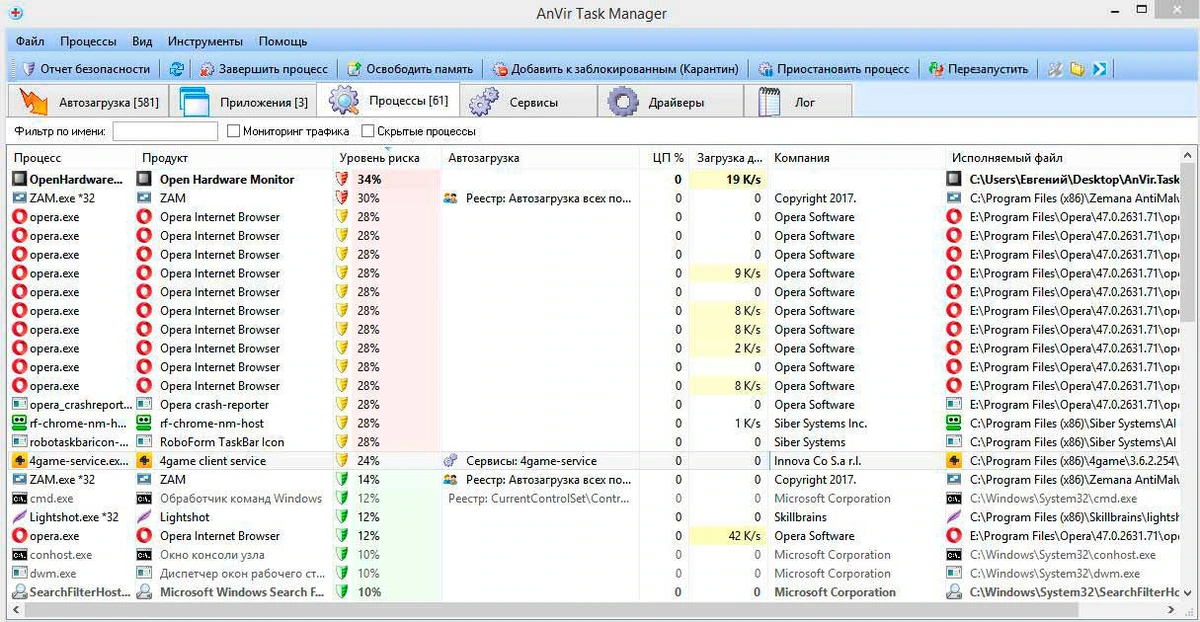Sort by the ЦП % column header
Viewport: 1200px width, 622px height.
(665, 158)
